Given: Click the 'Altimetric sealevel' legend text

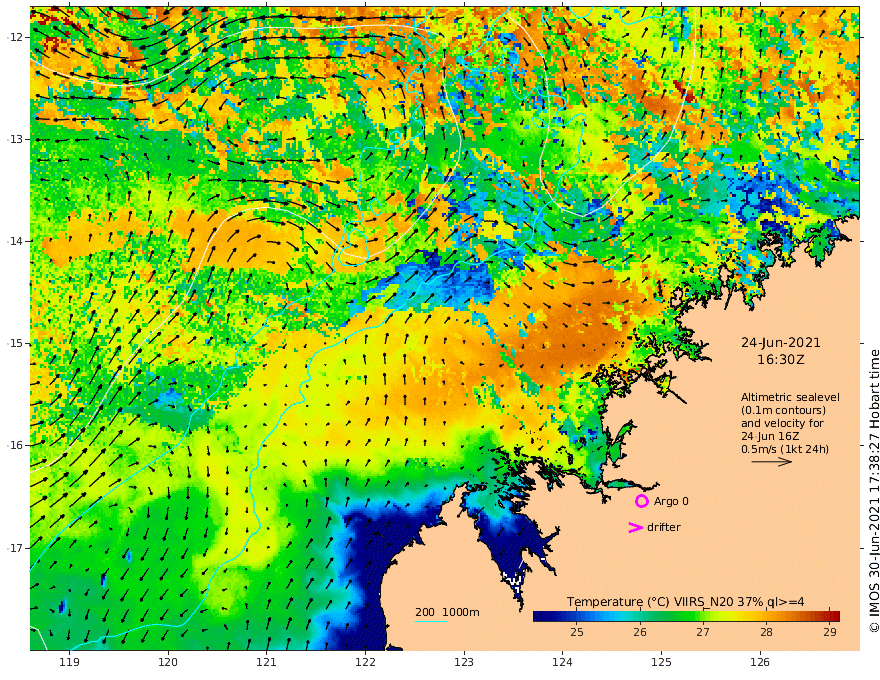Looking at the screenshot, I should pos(790,397).
